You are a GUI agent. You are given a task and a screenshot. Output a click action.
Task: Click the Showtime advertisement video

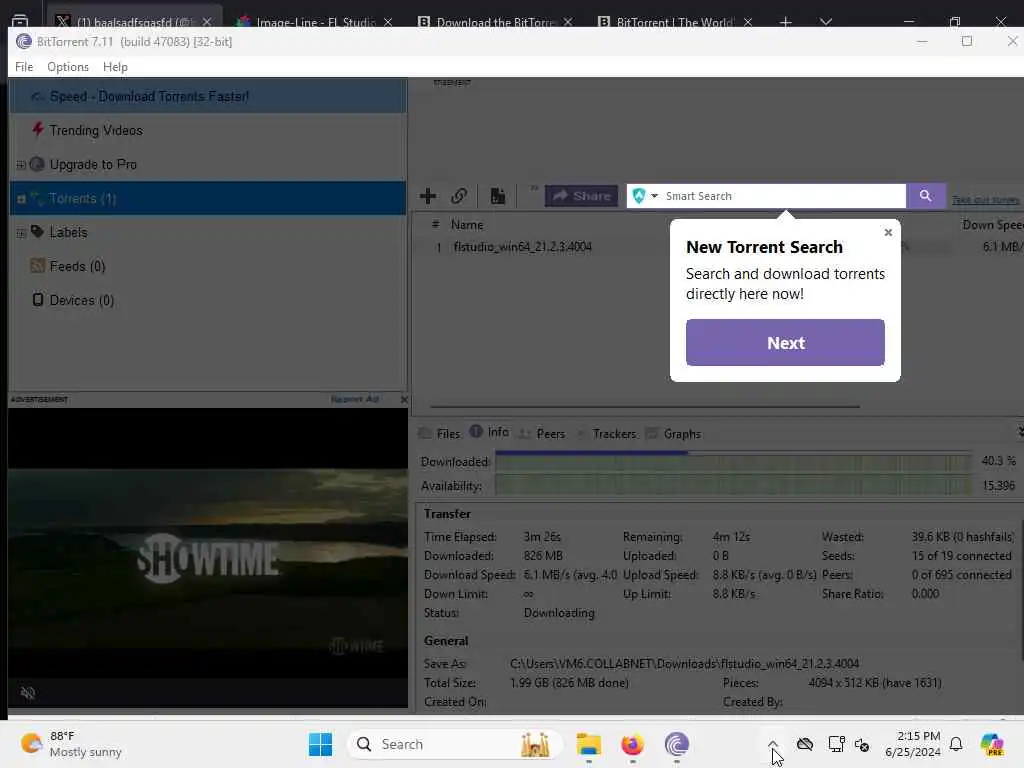point(208,558)
